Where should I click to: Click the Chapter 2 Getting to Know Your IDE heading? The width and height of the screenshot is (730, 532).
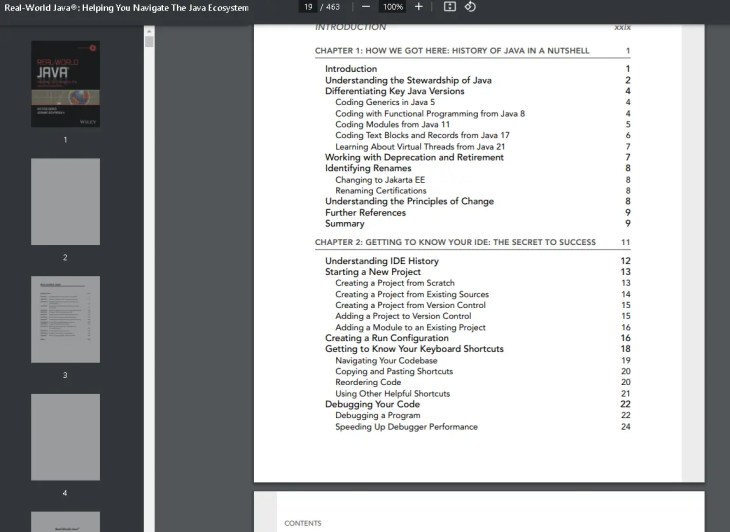455,242
